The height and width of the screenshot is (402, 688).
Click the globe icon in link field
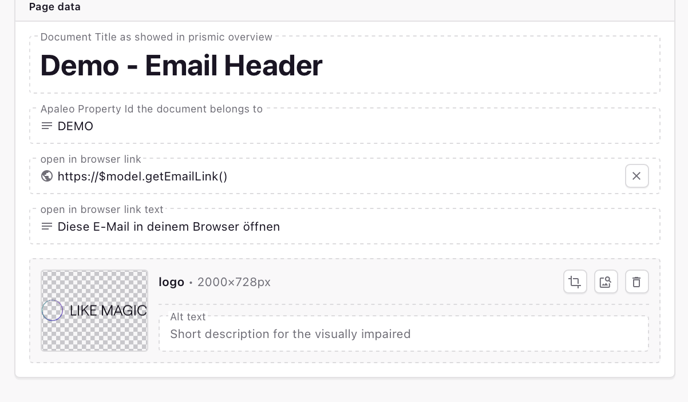coord(47,176)
